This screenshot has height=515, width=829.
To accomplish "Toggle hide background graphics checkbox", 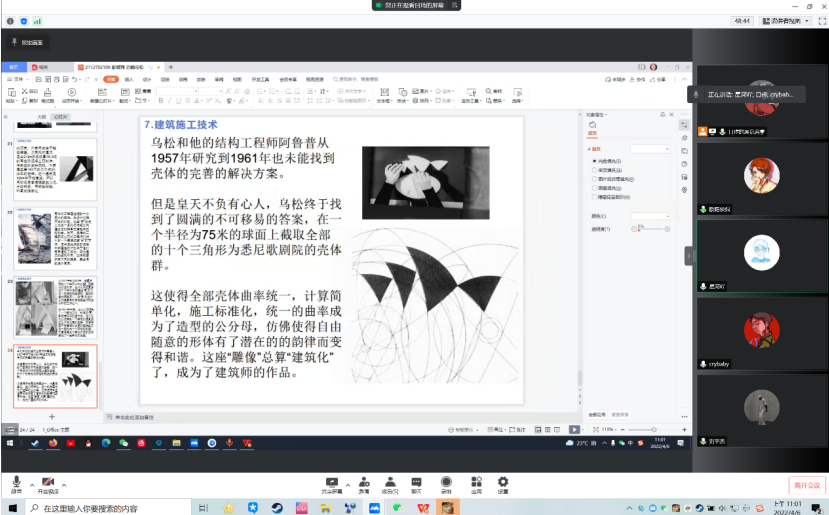I will (x=595, y=197).
